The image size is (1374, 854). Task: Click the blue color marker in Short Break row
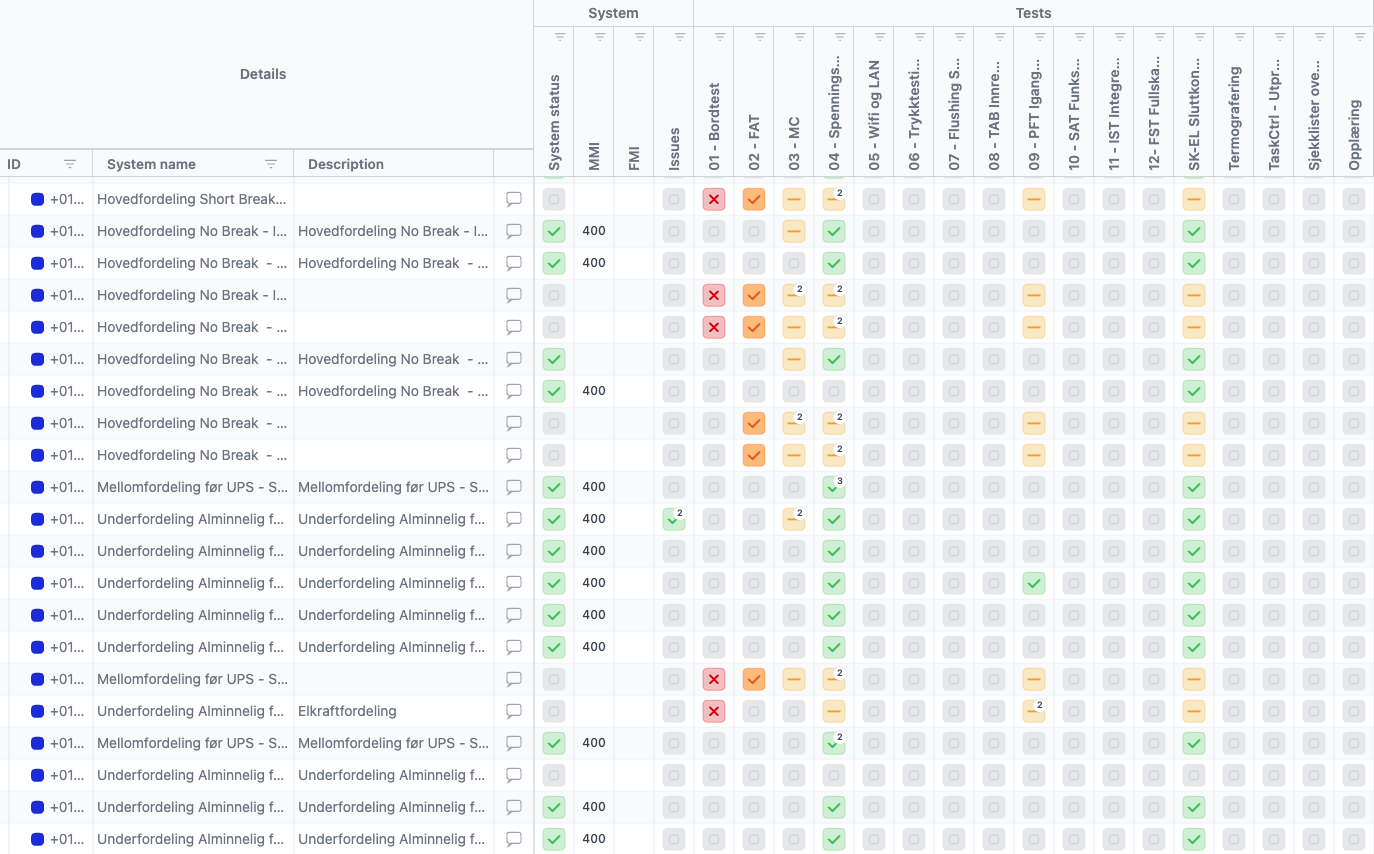coord(38,199)
